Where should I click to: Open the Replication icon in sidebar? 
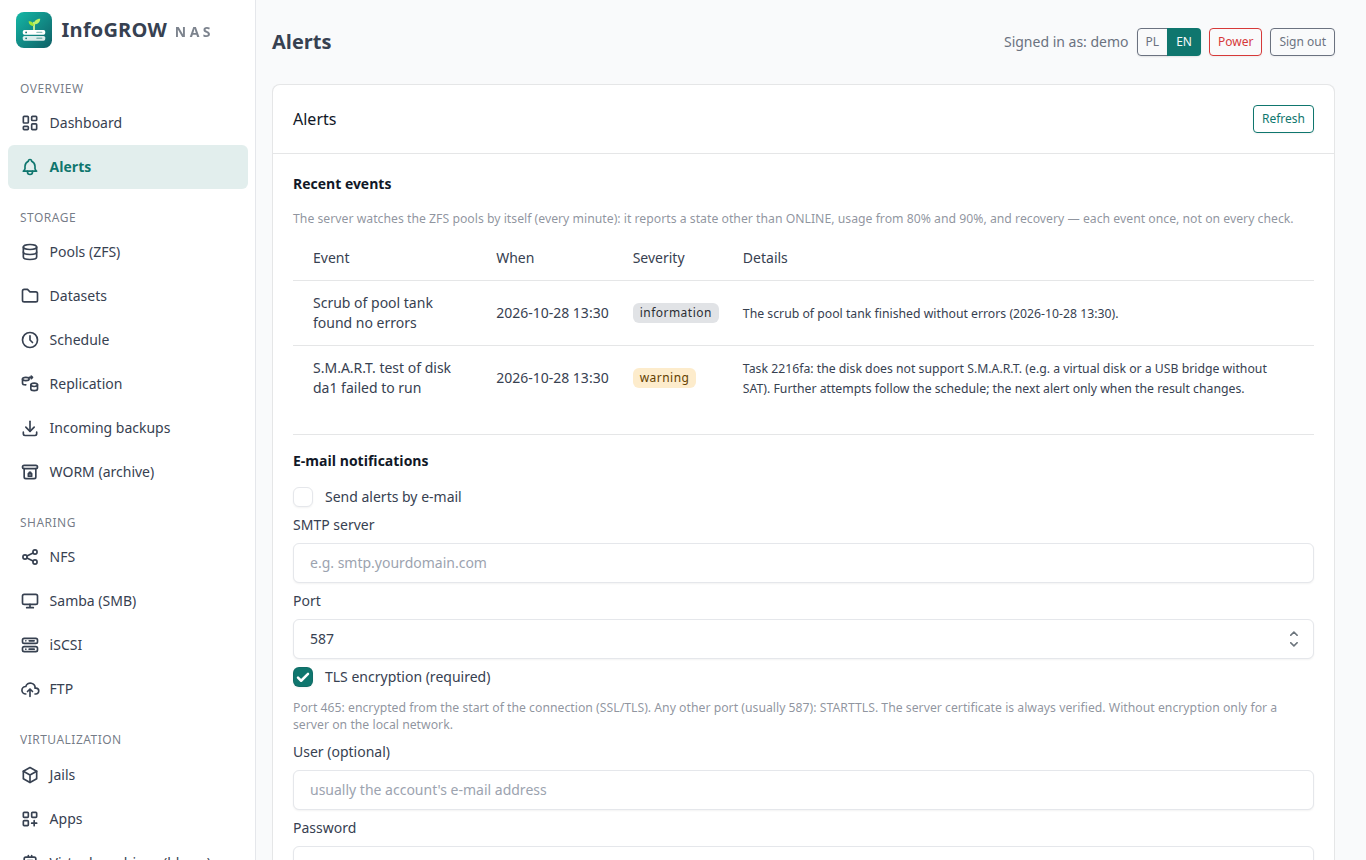tap(30, 384)
